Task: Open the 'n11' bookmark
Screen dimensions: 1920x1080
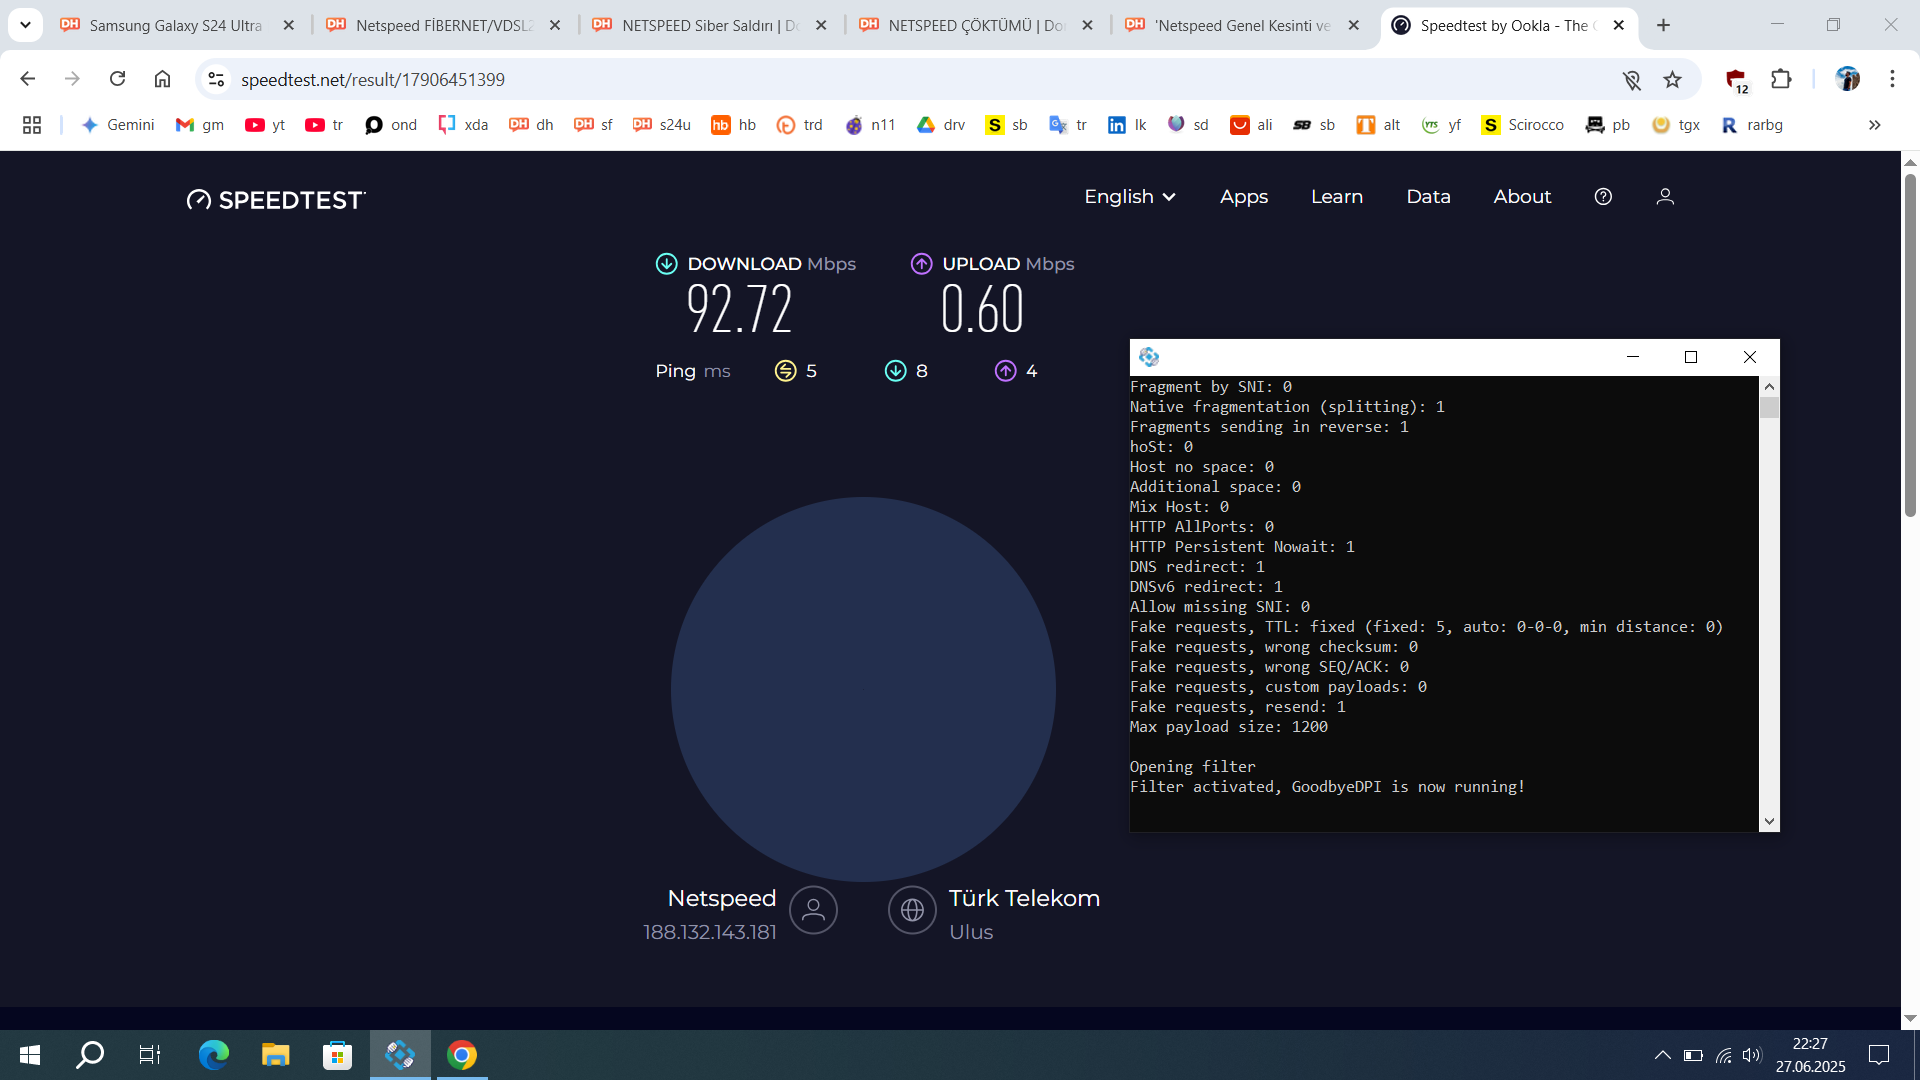Action: pos(870,125)
